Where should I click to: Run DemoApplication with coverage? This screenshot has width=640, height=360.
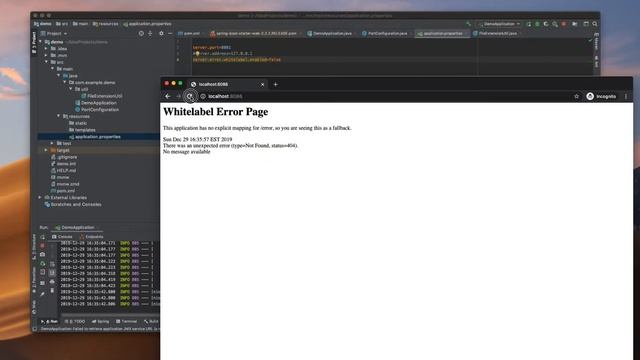tap(546, 24)
